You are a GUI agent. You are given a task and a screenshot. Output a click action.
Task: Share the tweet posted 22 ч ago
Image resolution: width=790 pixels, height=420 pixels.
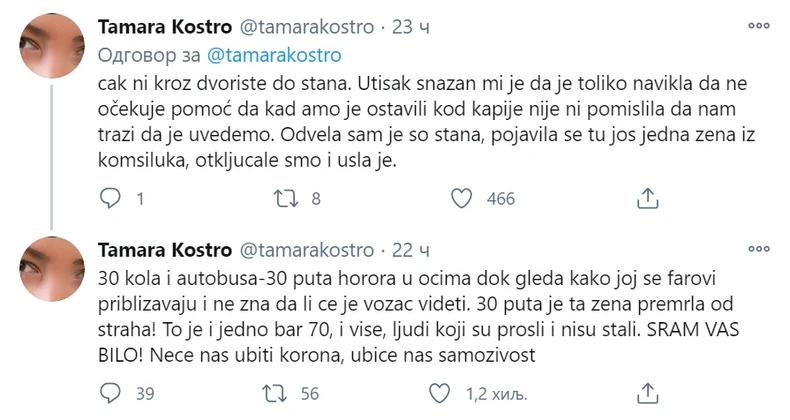click(x=647, y=394)
